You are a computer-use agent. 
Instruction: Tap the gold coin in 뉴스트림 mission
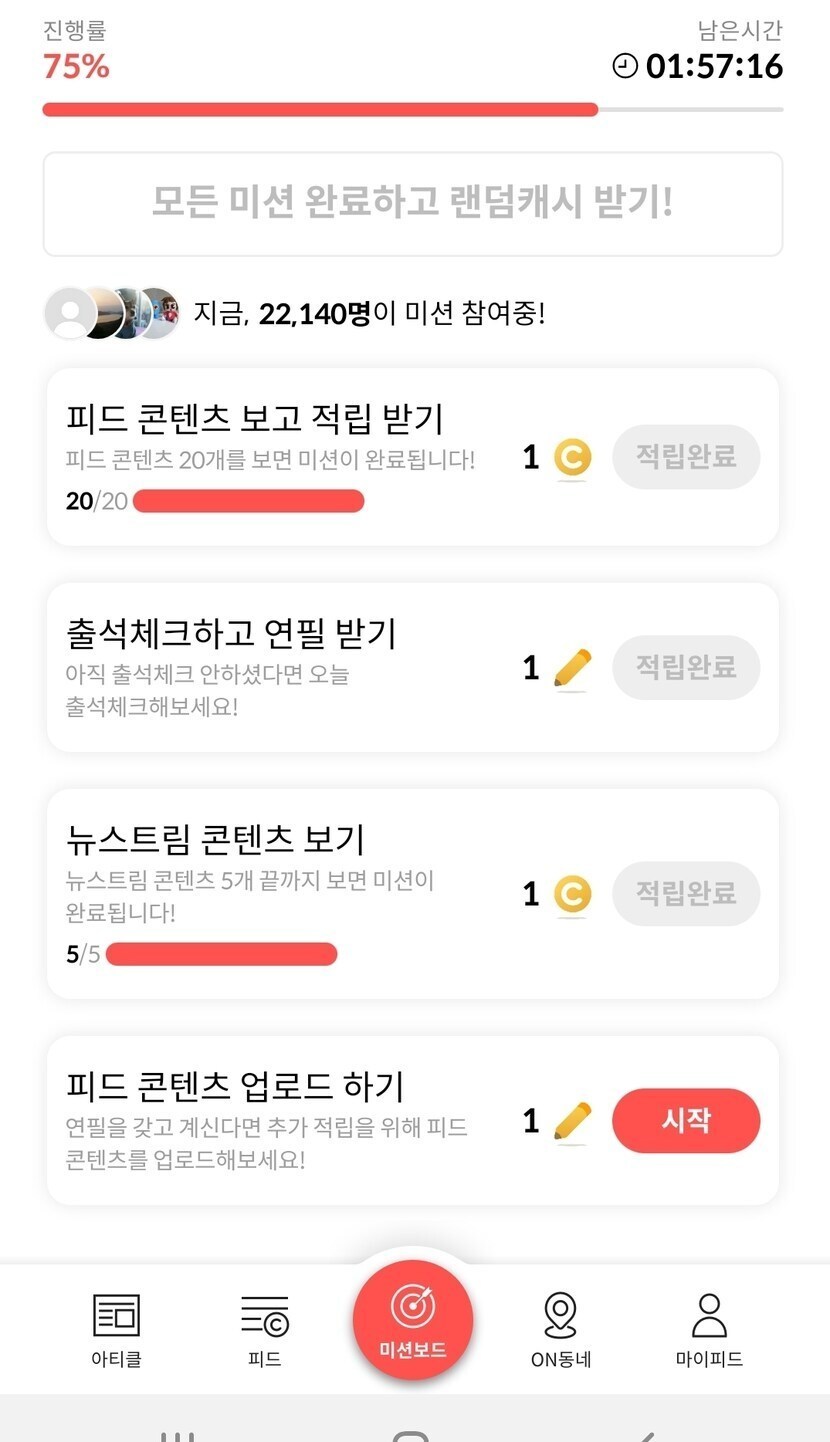(x=572, y=894)
